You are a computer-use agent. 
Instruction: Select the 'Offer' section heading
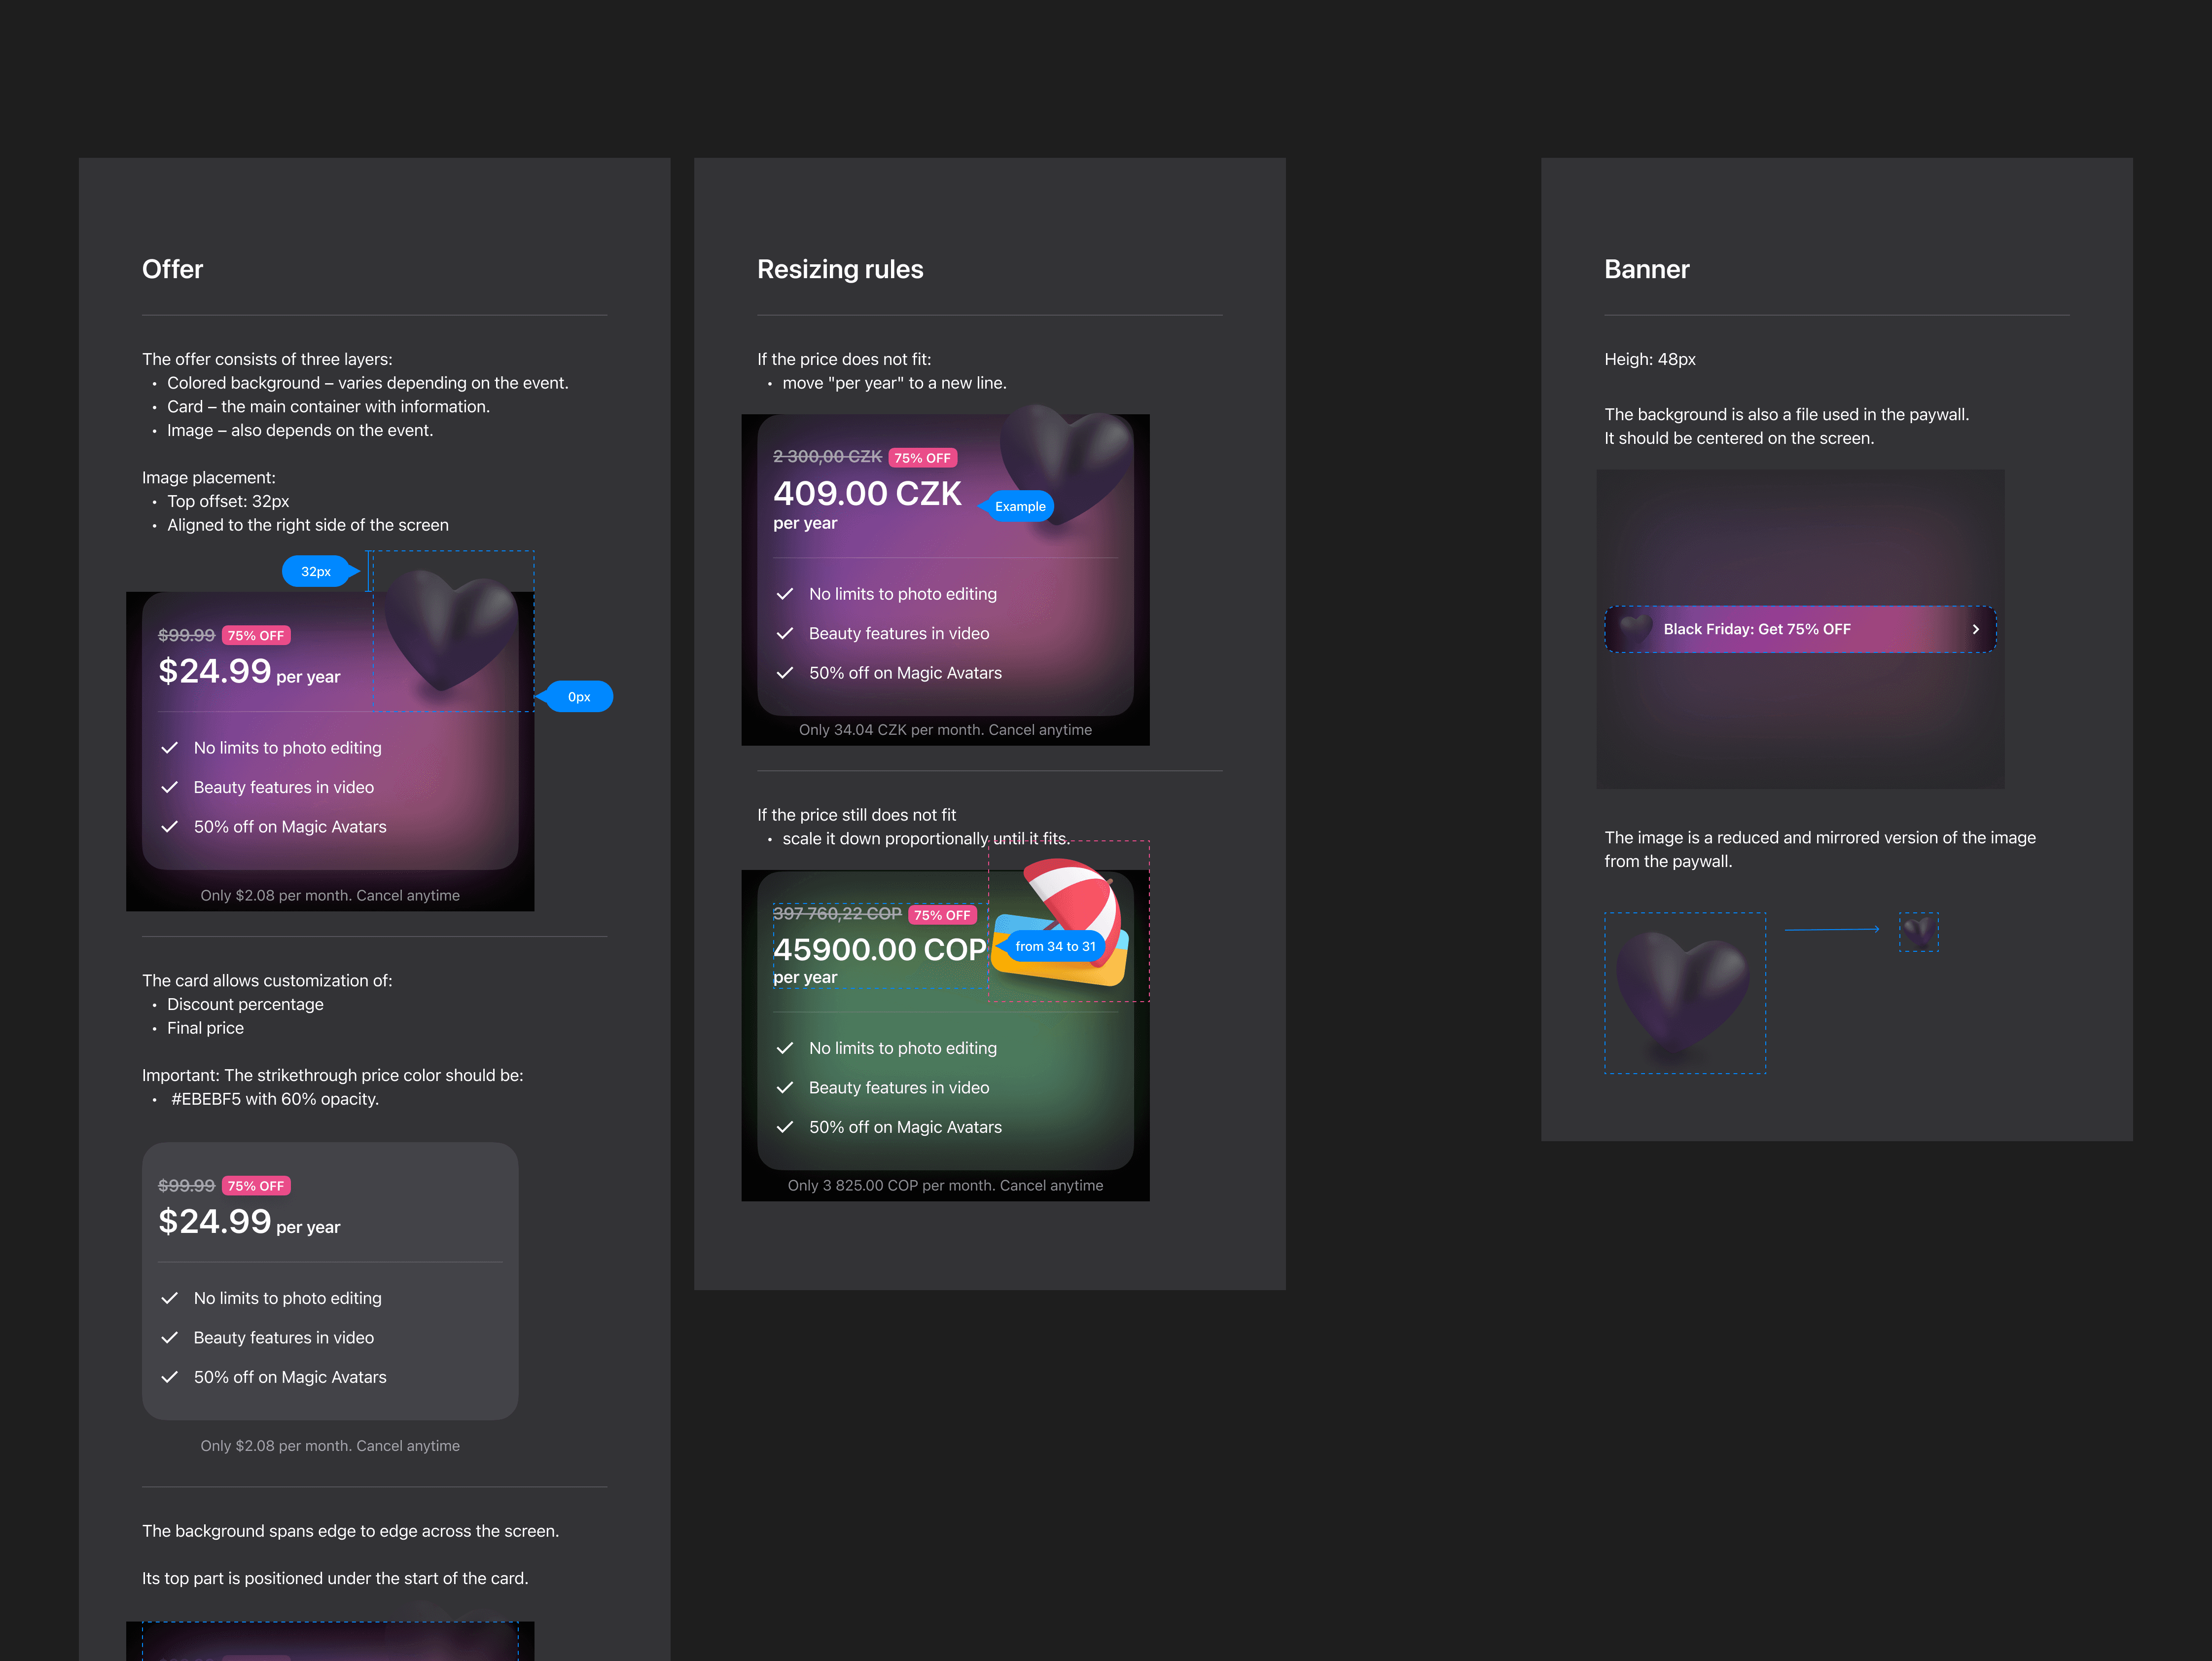[172, 269]
